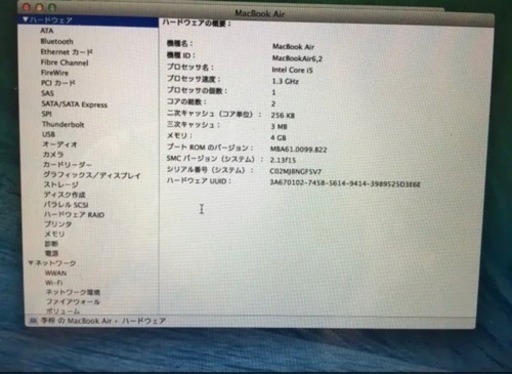The height and width of the screenshot is (374, 512).
Task: Select 診断 in sidebar
Action: 52,244
